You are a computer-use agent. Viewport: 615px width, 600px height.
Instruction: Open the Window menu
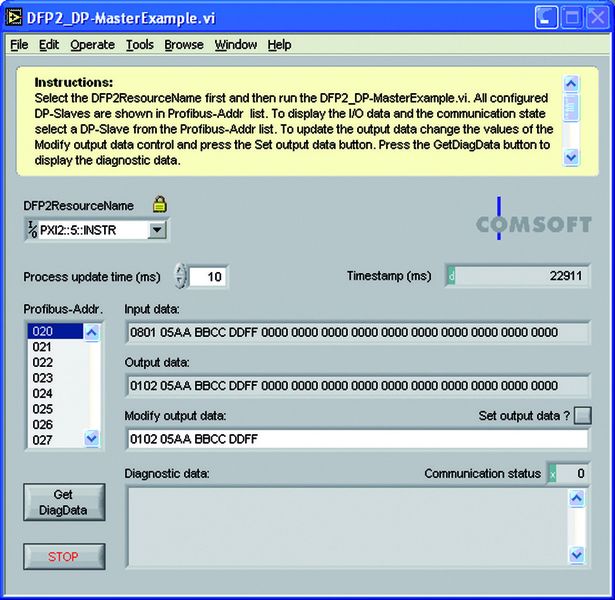[235, 45]
